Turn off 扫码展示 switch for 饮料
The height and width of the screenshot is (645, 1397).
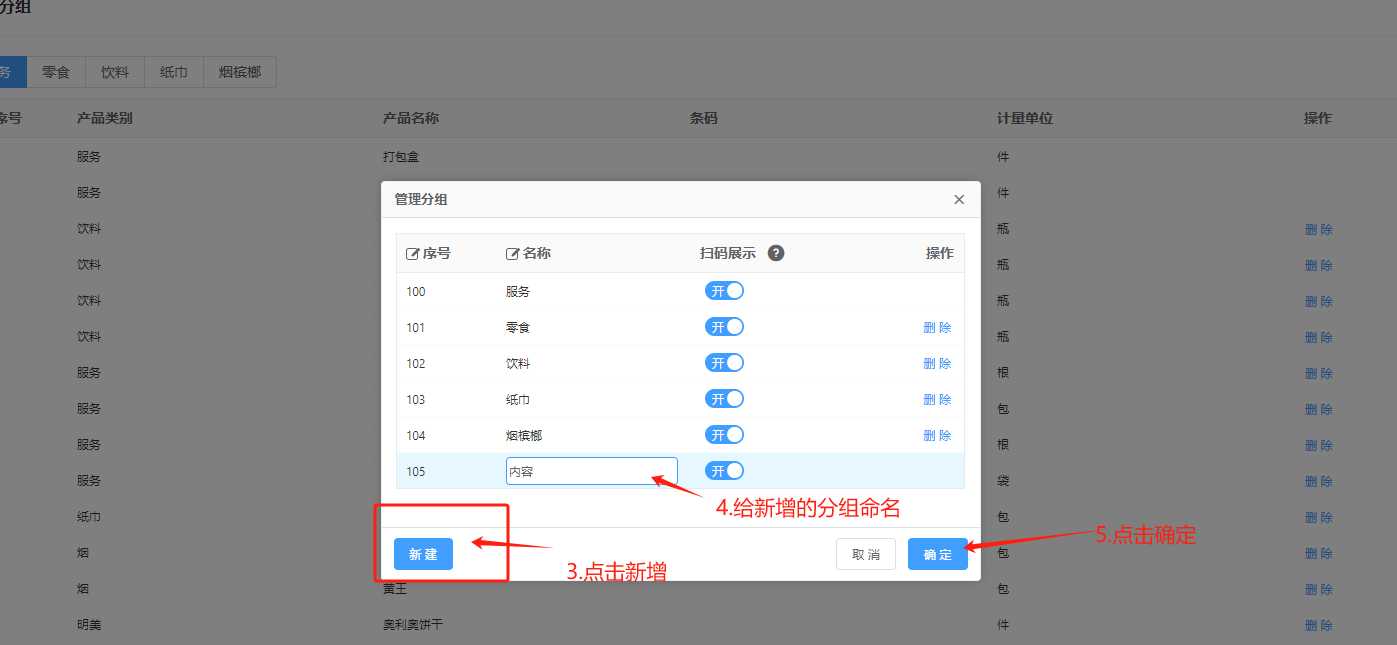click(725, 363)
